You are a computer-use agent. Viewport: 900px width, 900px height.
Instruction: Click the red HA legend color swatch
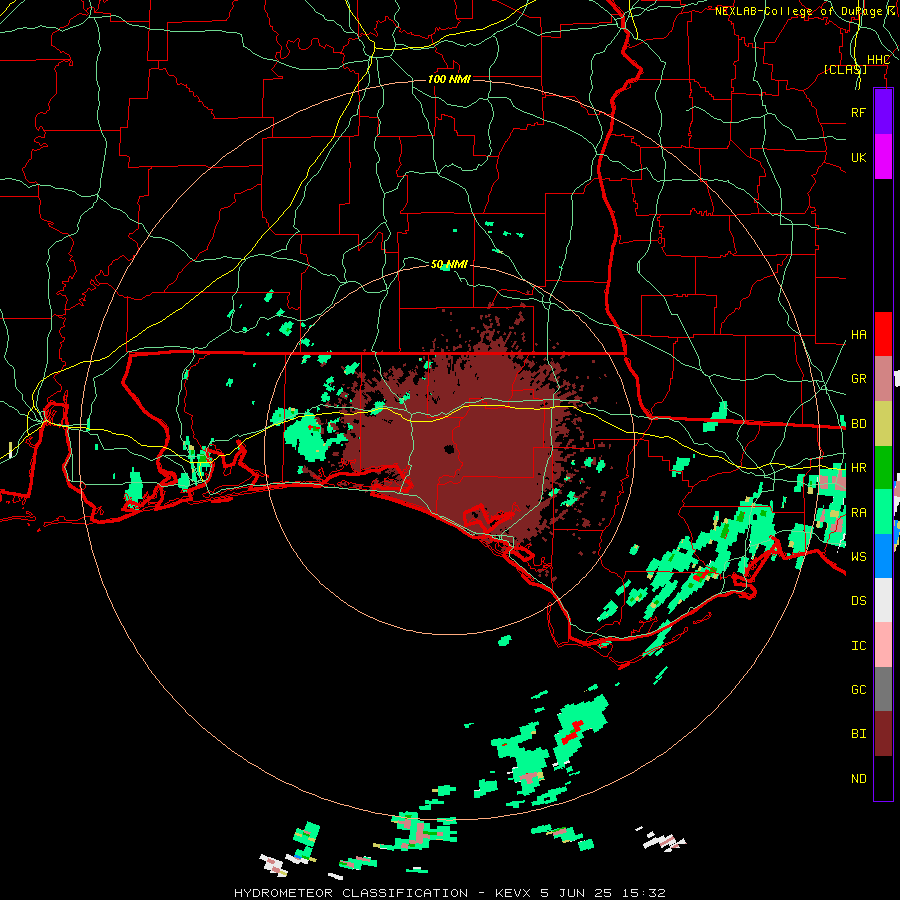pyautogui.click(x=883, y=334)
